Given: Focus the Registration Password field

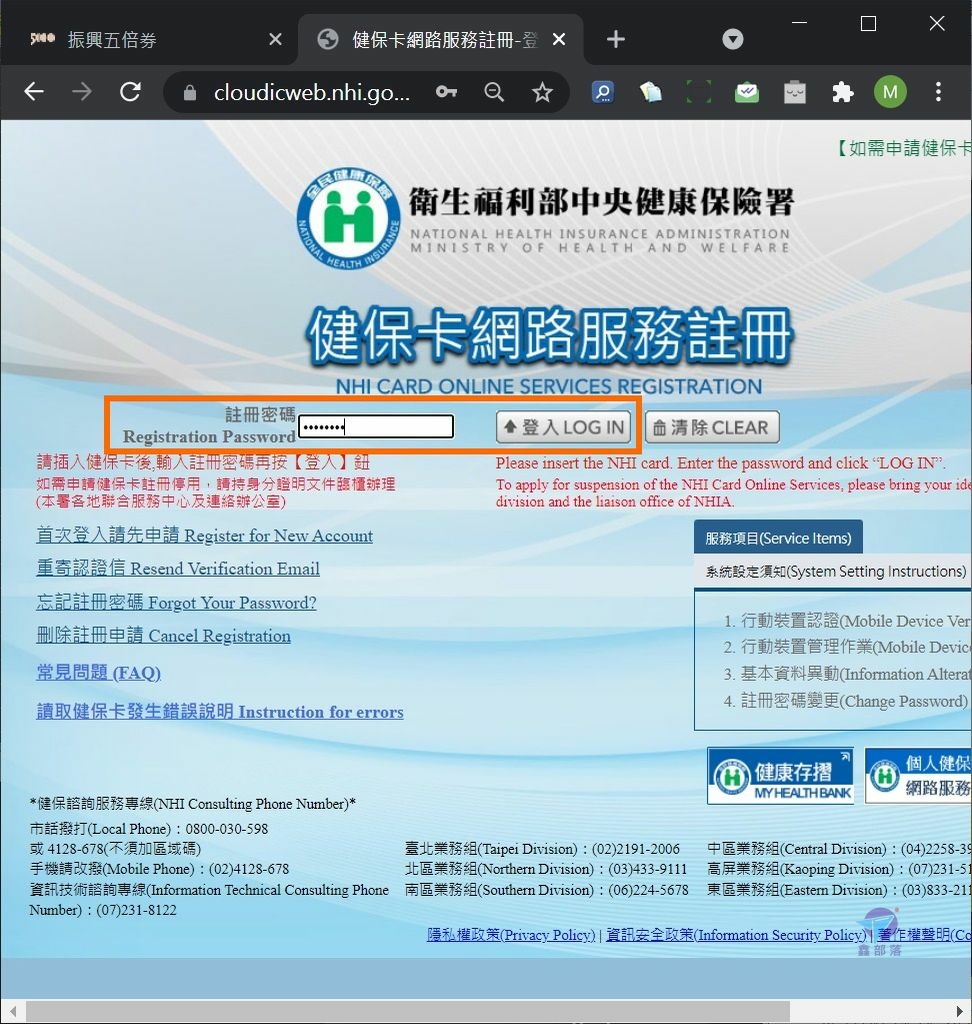Looking at the screenshot, I should (376, 426).
